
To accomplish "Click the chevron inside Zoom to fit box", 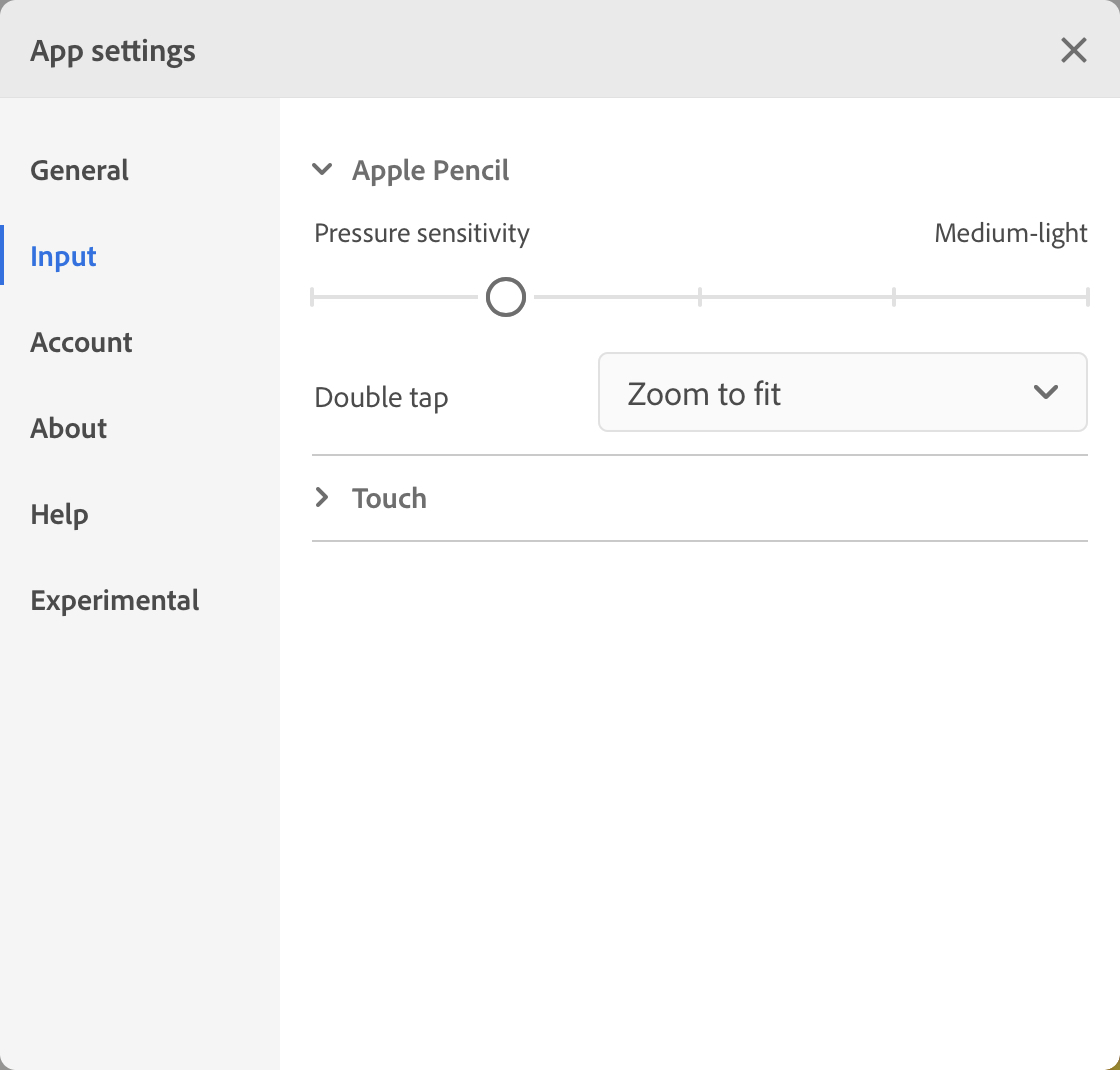I will (x=1047, y=392).
